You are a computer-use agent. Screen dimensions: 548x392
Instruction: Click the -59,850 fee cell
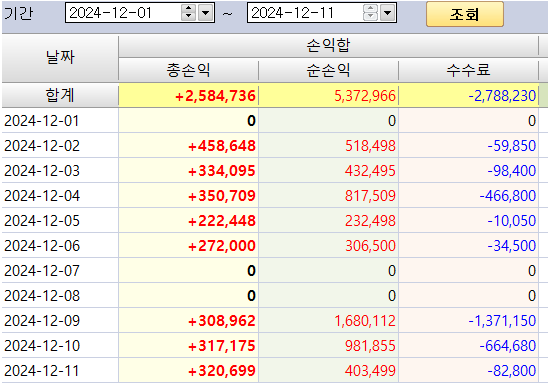pos(468,146)
